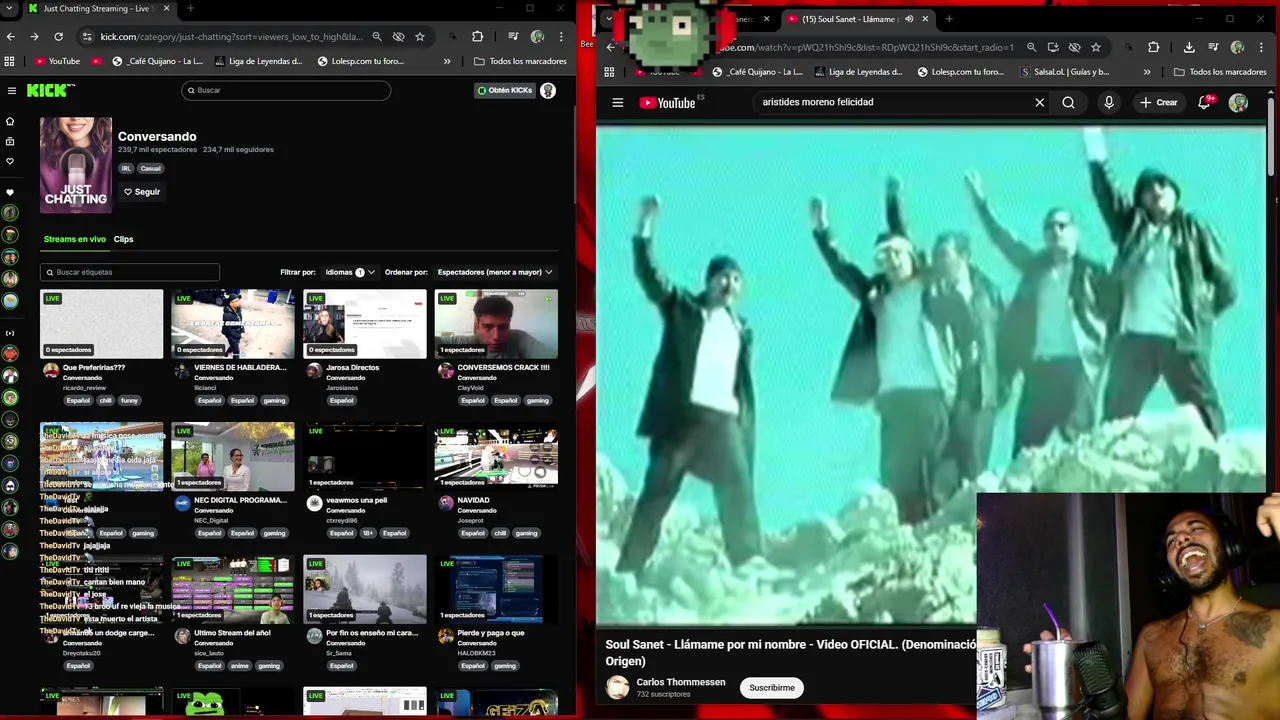Close the Soul Sanet YouTube tab
Viewport: 1280px width, 720px height.
(x=925, y=18)
